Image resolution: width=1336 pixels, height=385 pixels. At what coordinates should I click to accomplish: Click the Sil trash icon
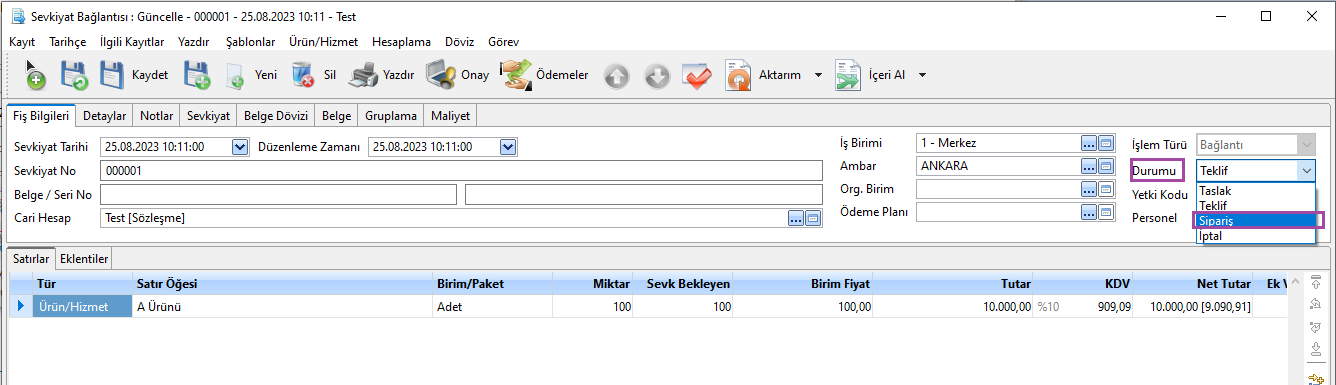point(303,75)
